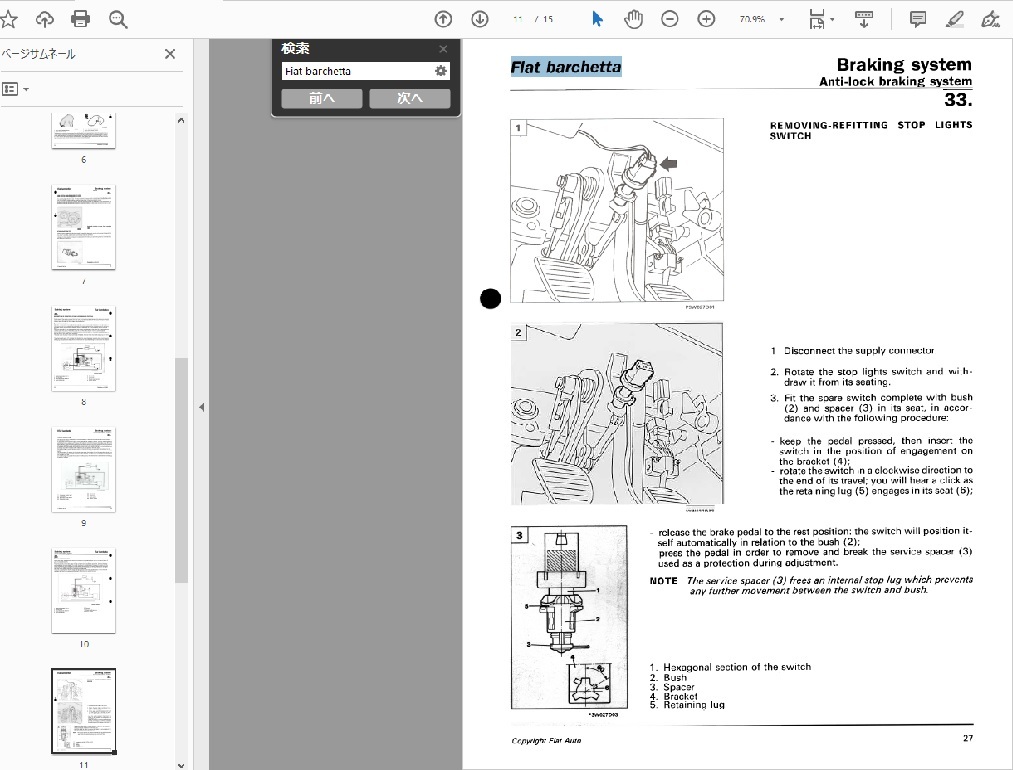
Task: Click the 検索 search popup title
Action: point(295,48)
